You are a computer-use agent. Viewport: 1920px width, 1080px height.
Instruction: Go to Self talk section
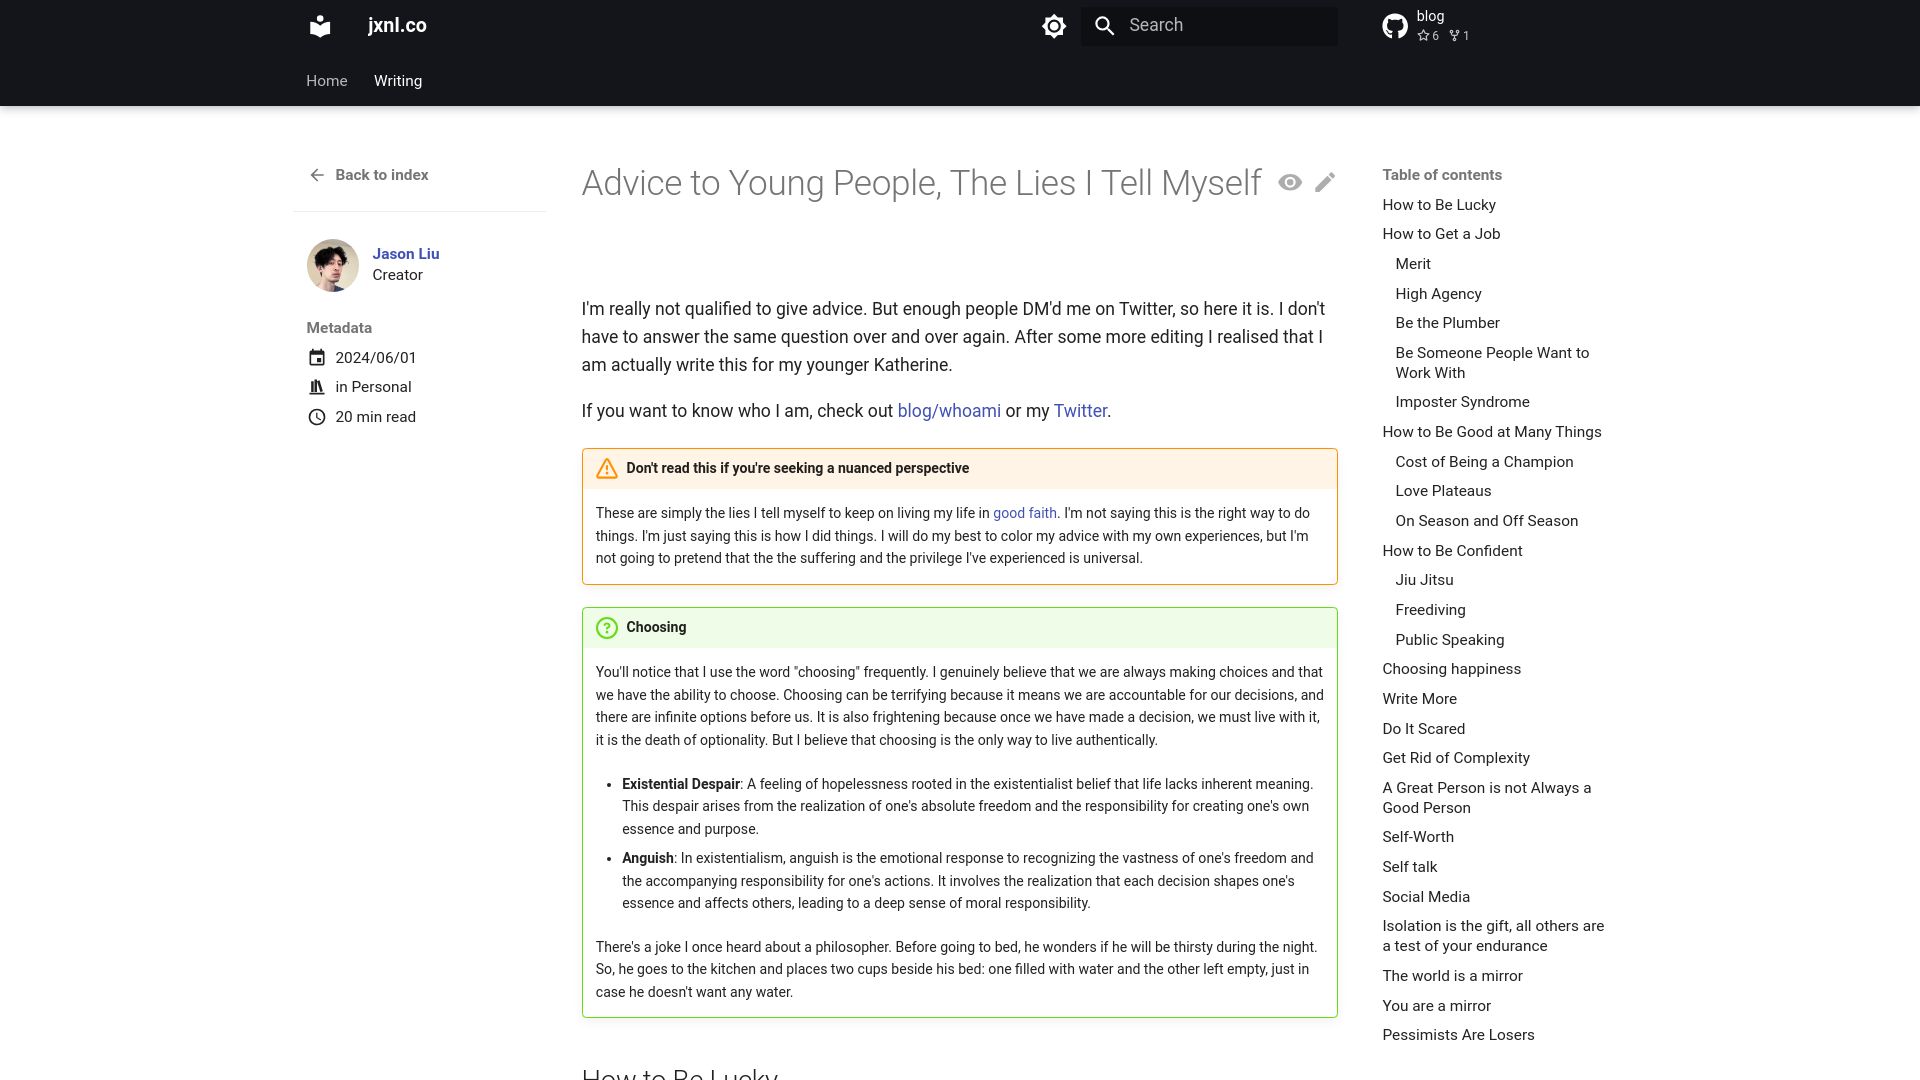pyautogui.click(x=1409, y=867)
